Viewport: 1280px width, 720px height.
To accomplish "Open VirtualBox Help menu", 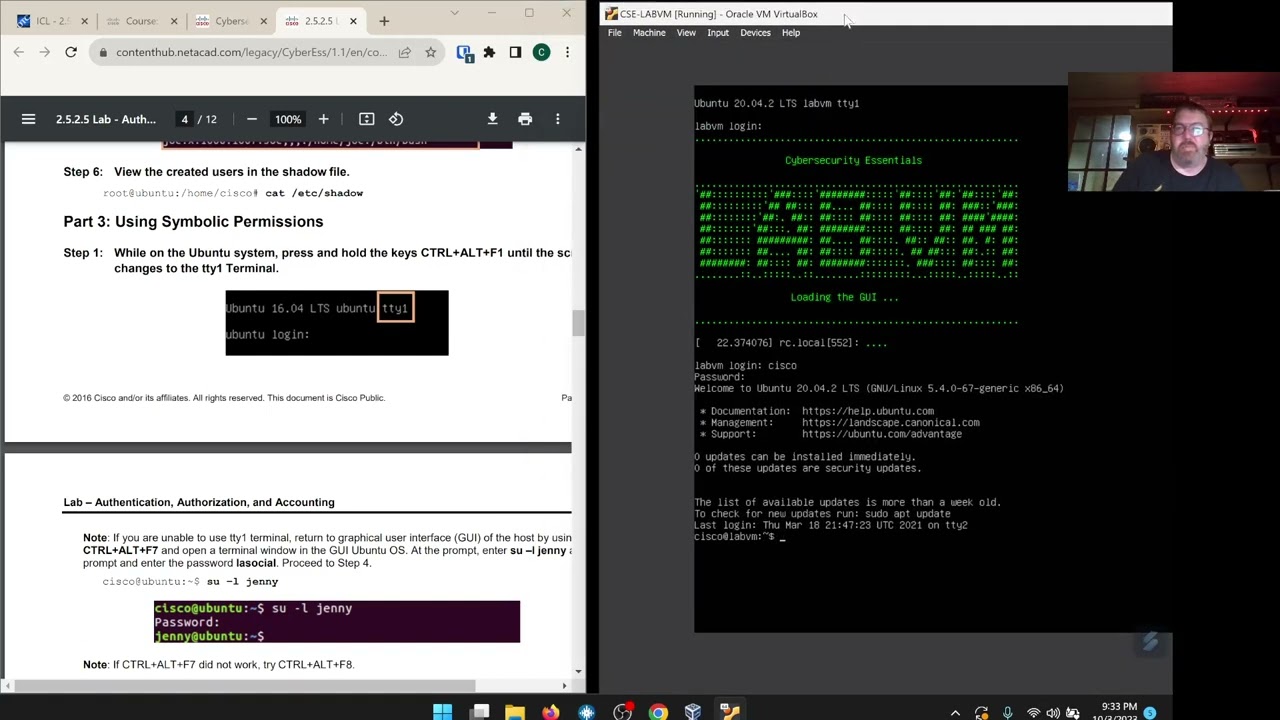I will [791, 33].
